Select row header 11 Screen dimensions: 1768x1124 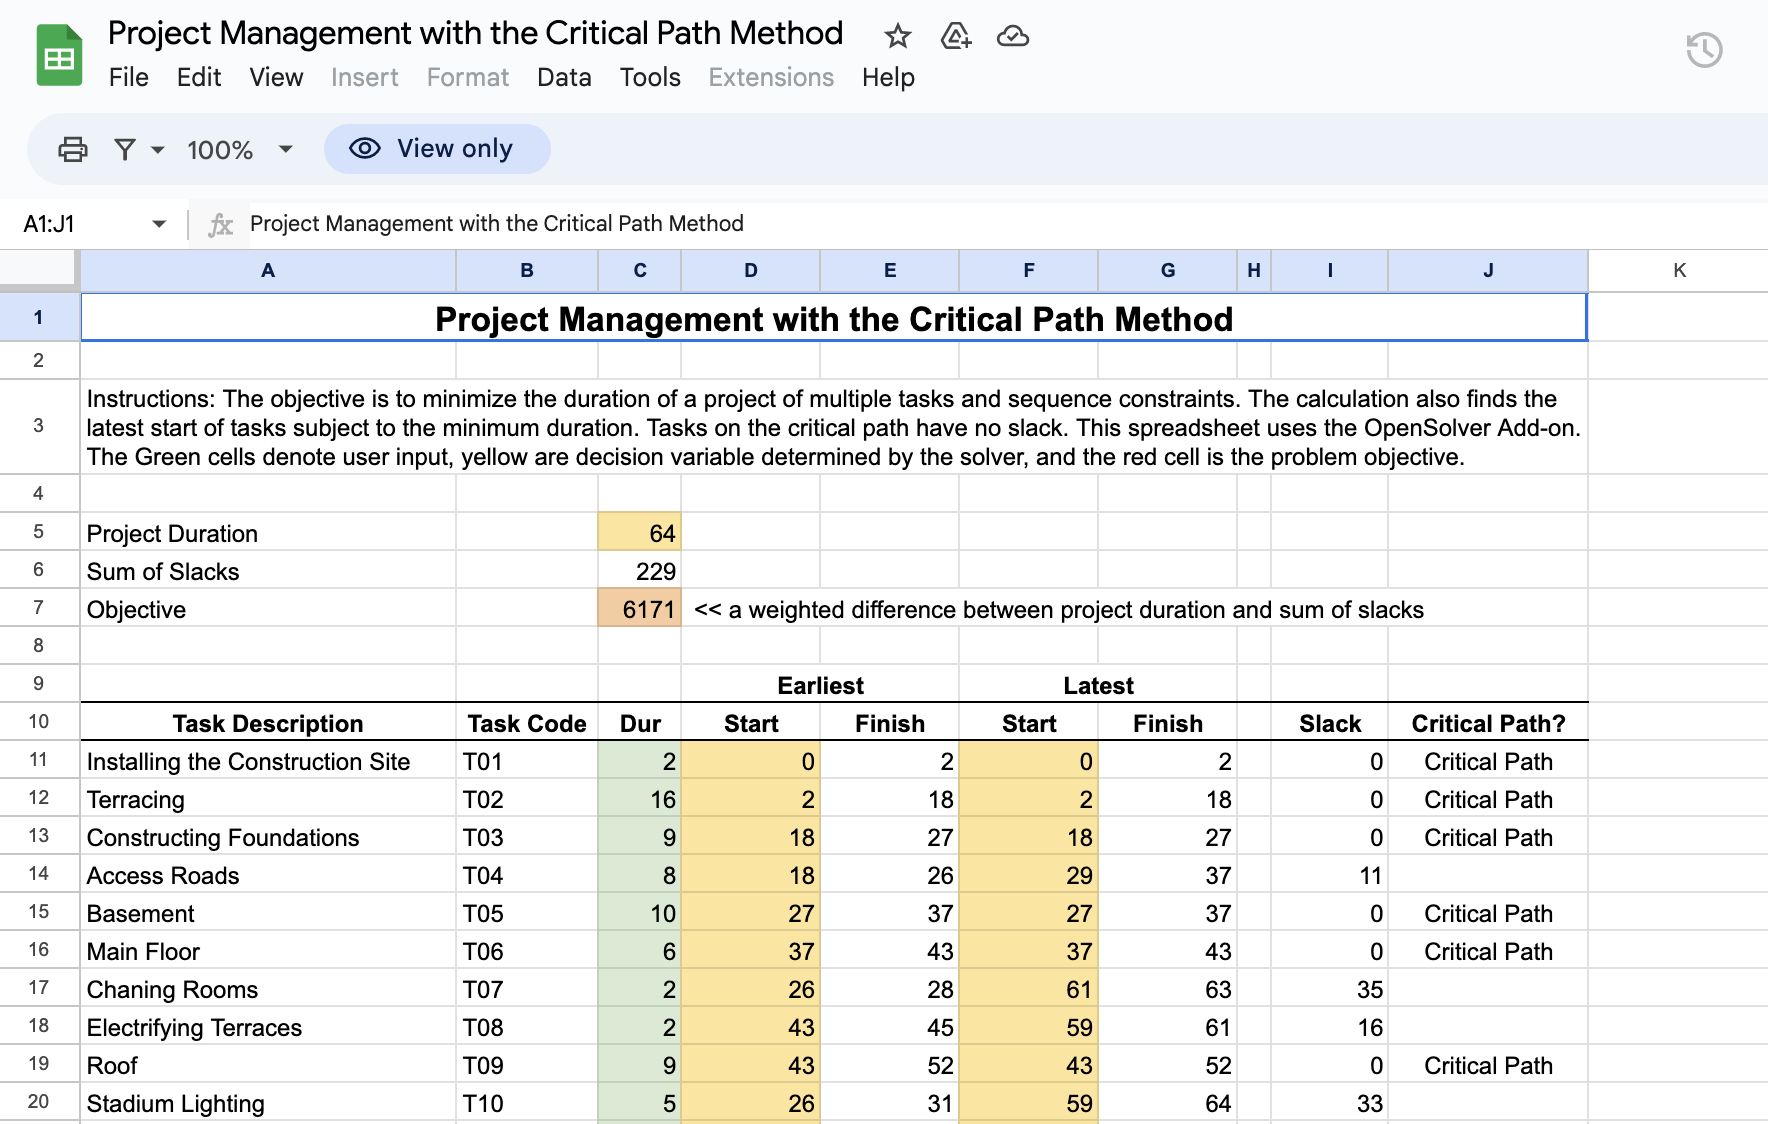39,761
